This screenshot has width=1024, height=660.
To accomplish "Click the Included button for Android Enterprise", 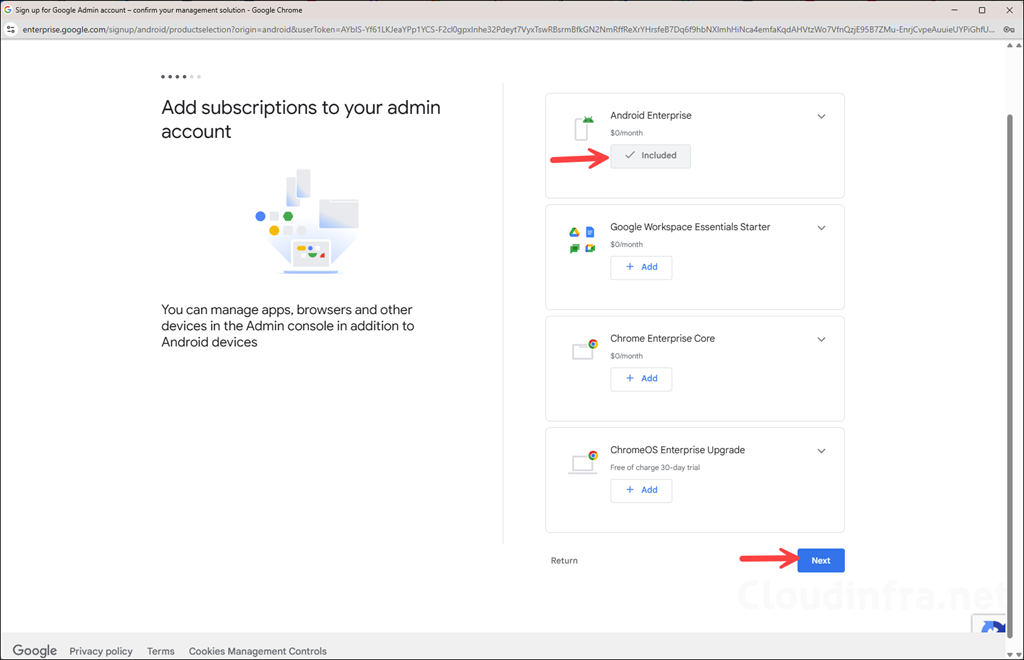I will tap(650, 155).
